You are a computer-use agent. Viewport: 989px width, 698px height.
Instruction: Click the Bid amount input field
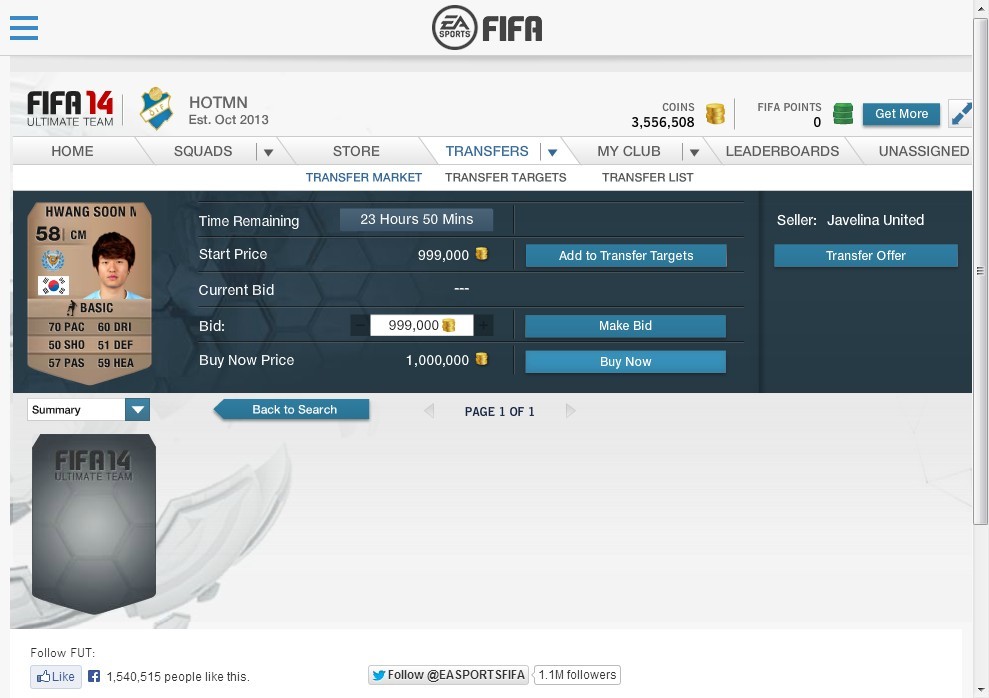tap(421, 325)
